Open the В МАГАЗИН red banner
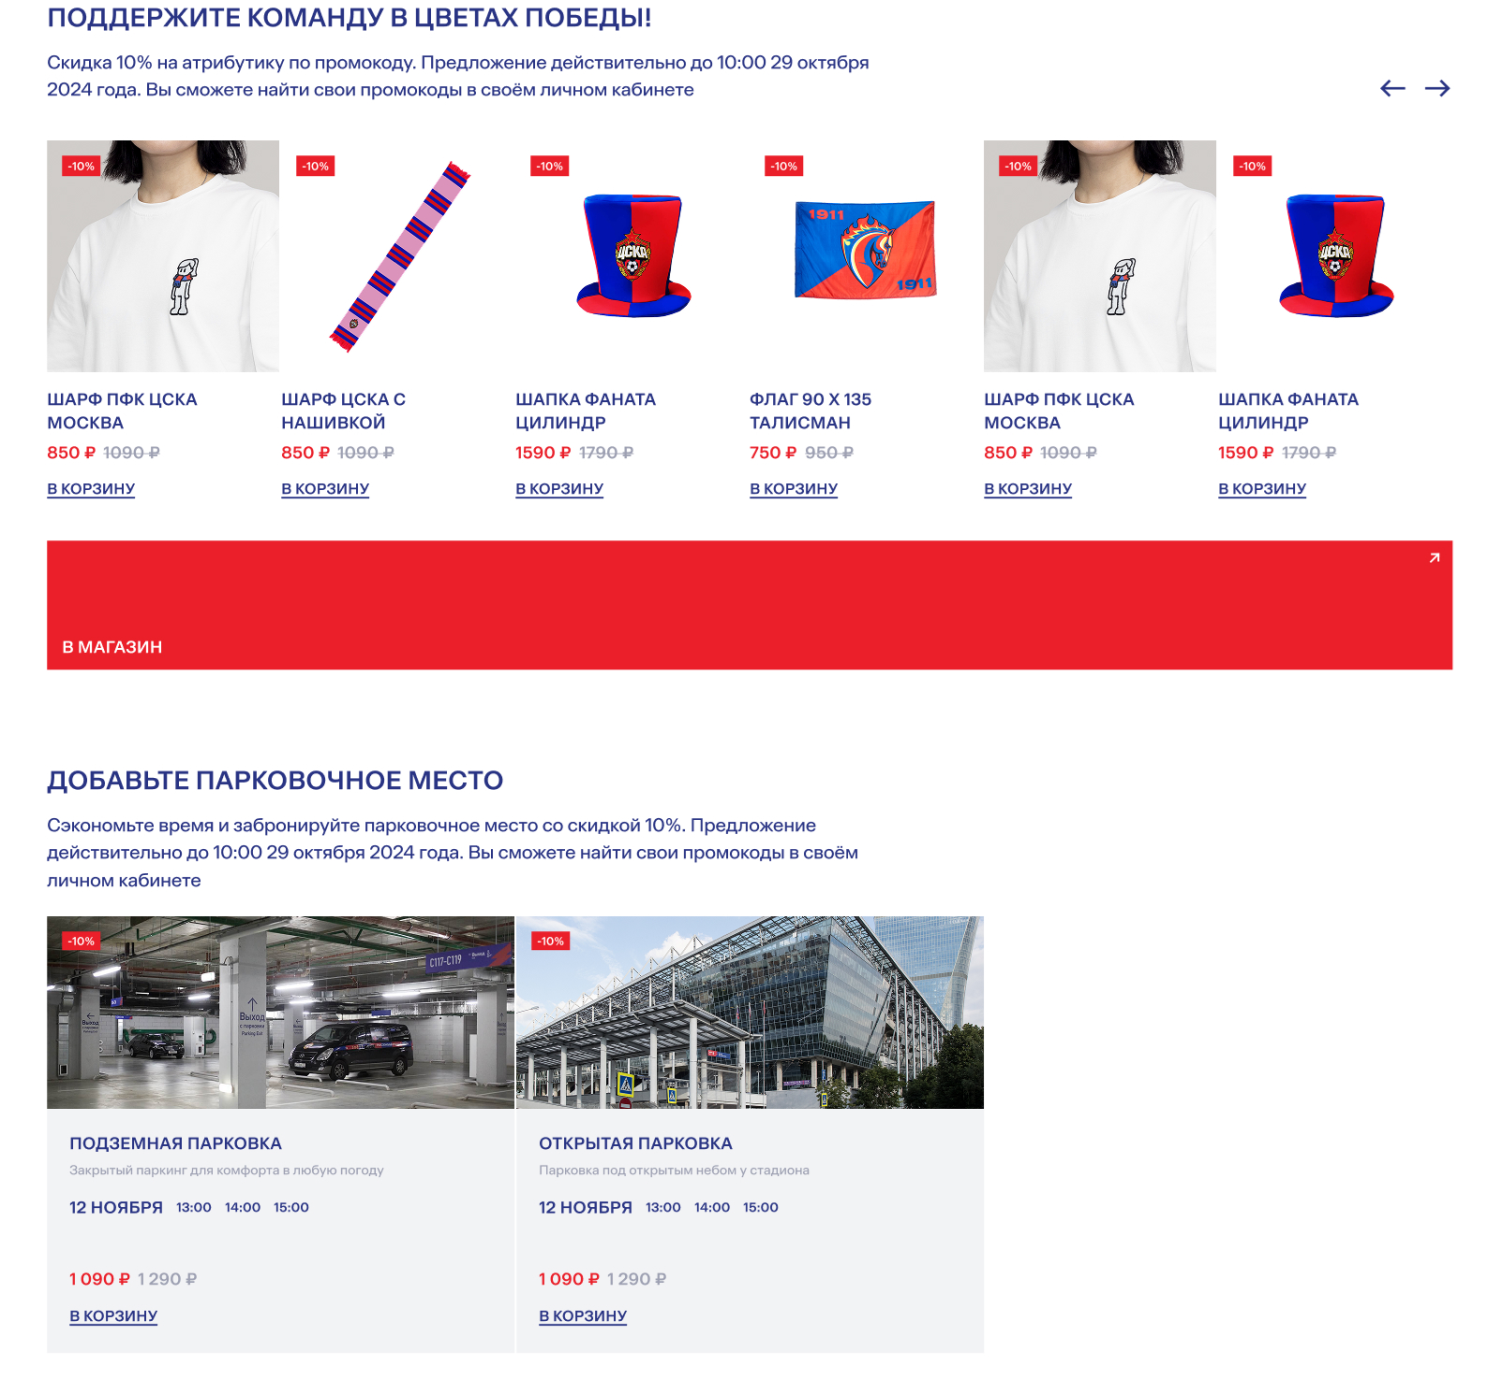The width and height of the screenshot is (1500, 1380). 749,605
